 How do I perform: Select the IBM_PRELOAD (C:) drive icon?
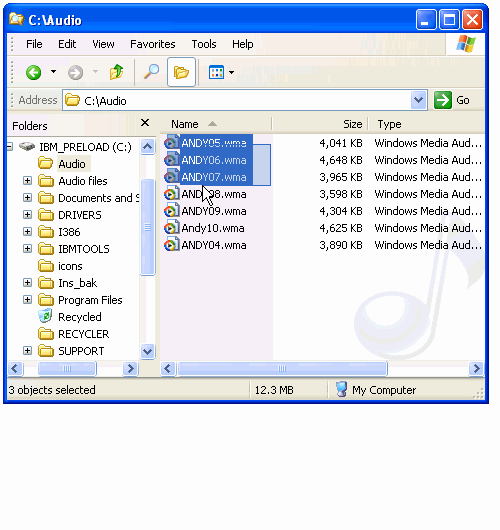[27, 147]
